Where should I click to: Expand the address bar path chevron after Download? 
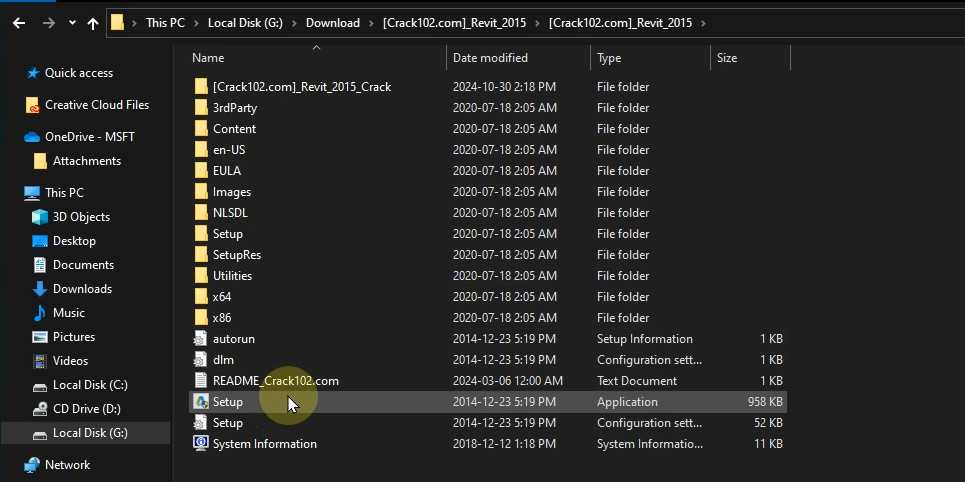click(x=371, y=23)
